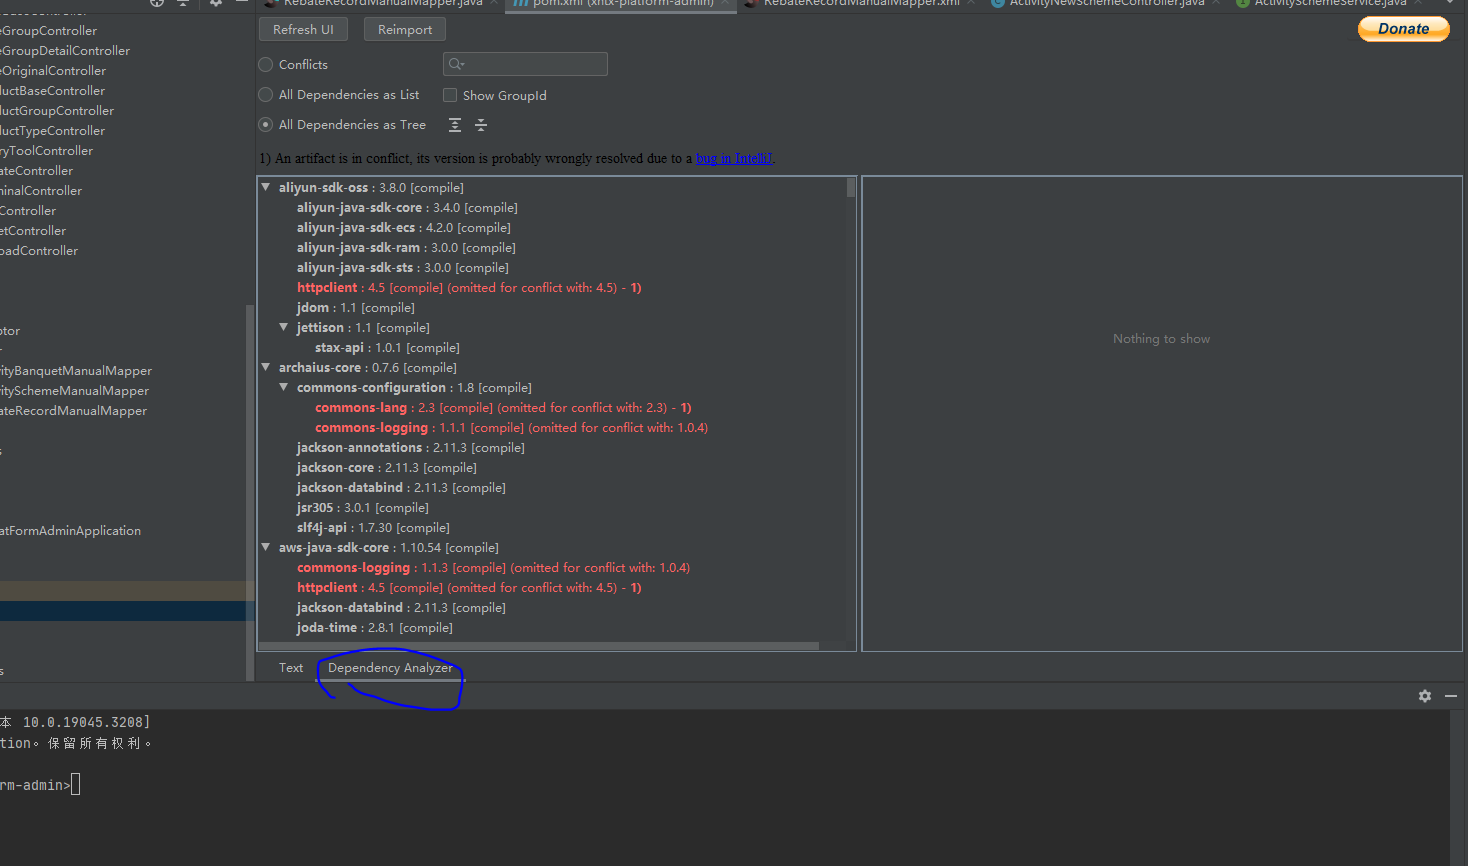The image size is (1468, 866).
Task: Open the ActivitySchemeService.java editor tab
Action: 1330,4
